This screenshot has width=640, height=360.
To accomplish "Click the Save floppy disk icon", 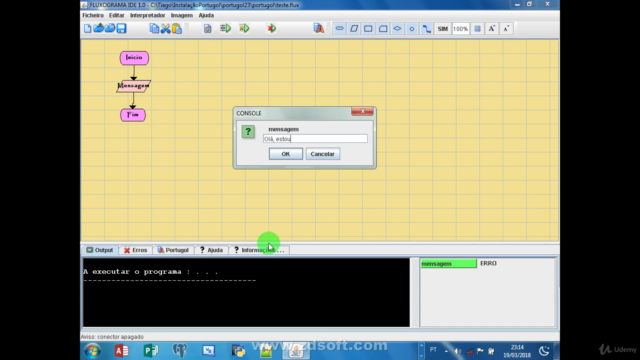I will (121, 28).
